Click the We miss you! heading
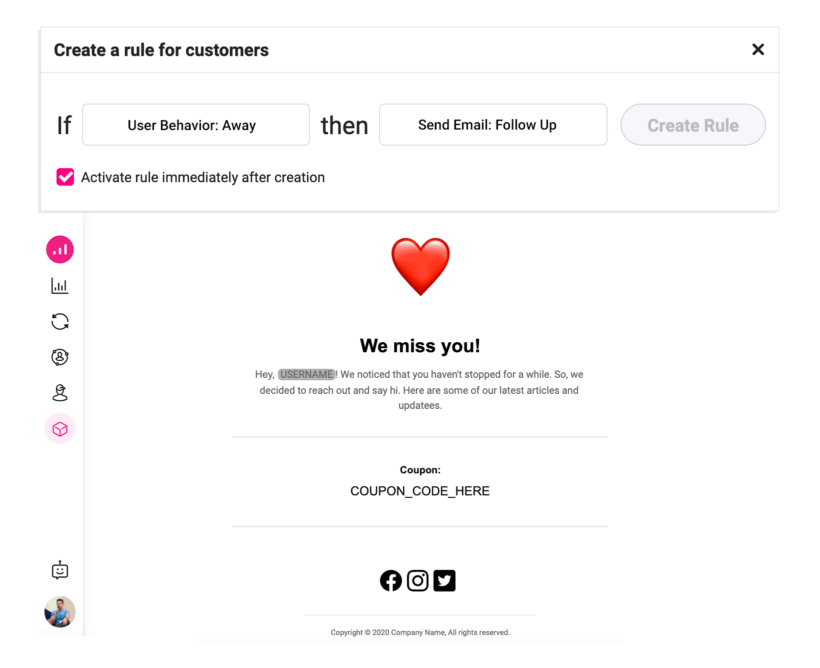Image resolution: width=820 pixels, height=668 pixels. pos(420,346)
